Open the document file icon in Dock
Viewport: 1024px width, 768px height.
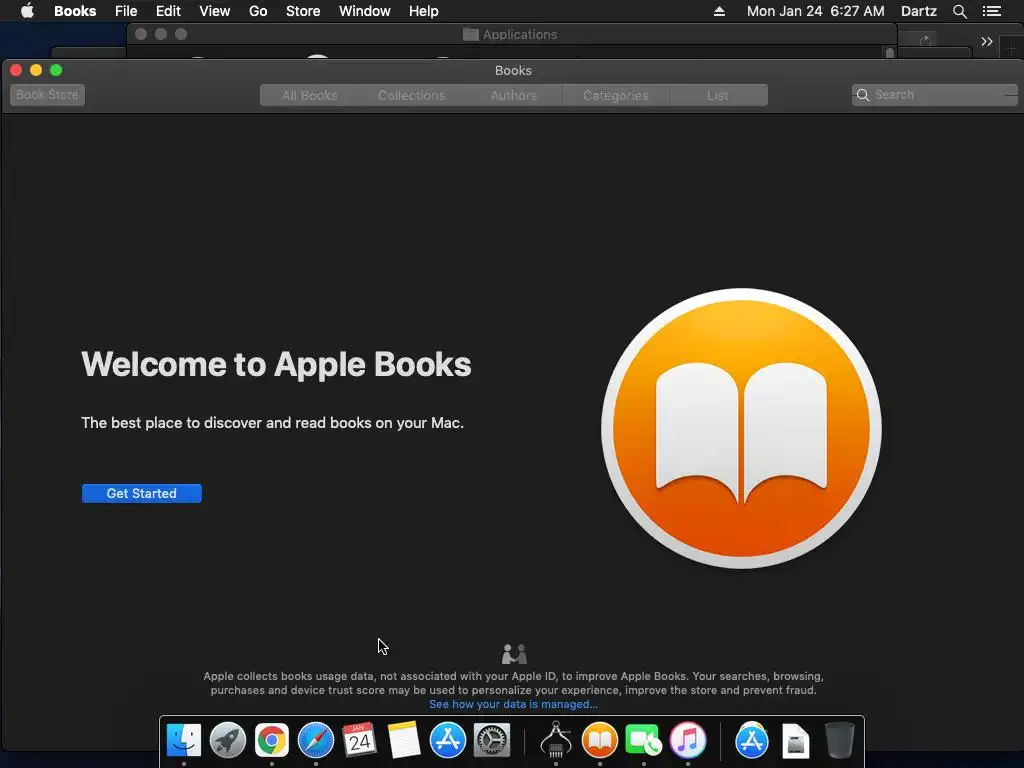[795, 741]
